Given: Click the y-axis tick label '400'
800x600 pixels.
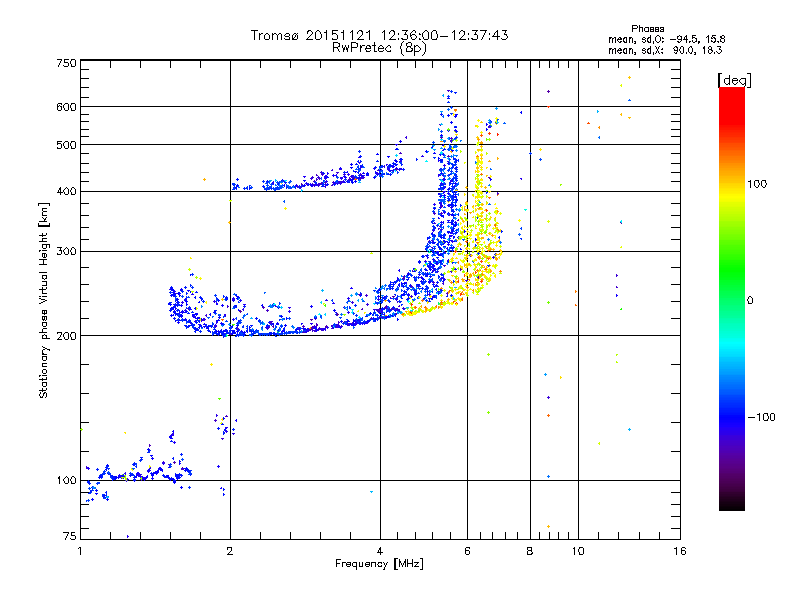Looking at the screenshot, I should click(66, 192).
